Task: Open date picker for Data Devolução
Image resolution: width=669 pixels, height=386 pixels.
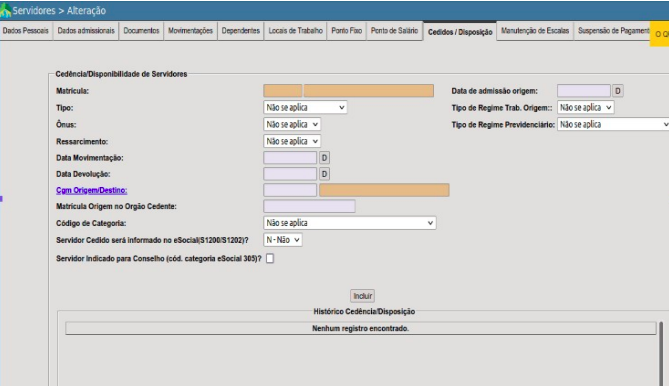Action: [324, 174]
